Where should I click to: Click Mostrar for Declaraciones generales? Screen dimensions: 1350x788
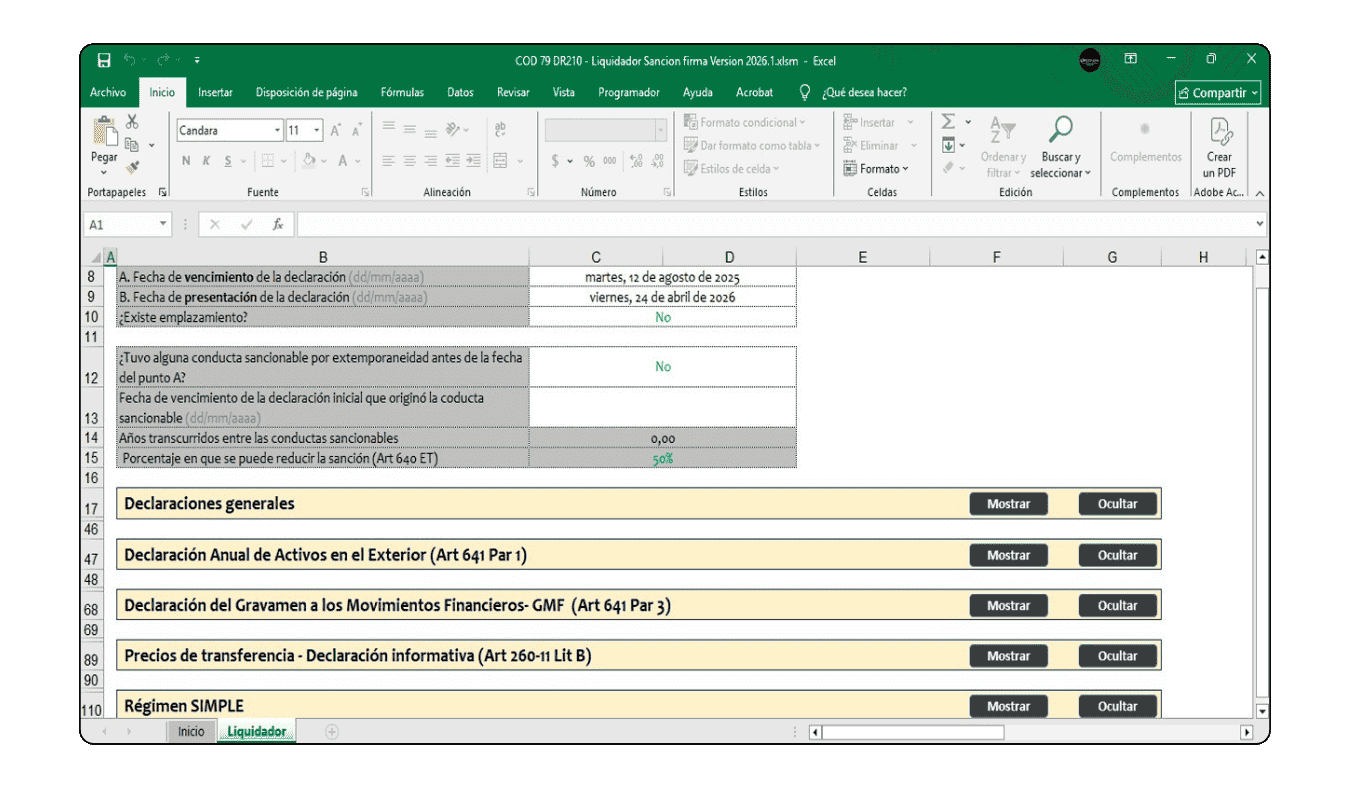1008,504
